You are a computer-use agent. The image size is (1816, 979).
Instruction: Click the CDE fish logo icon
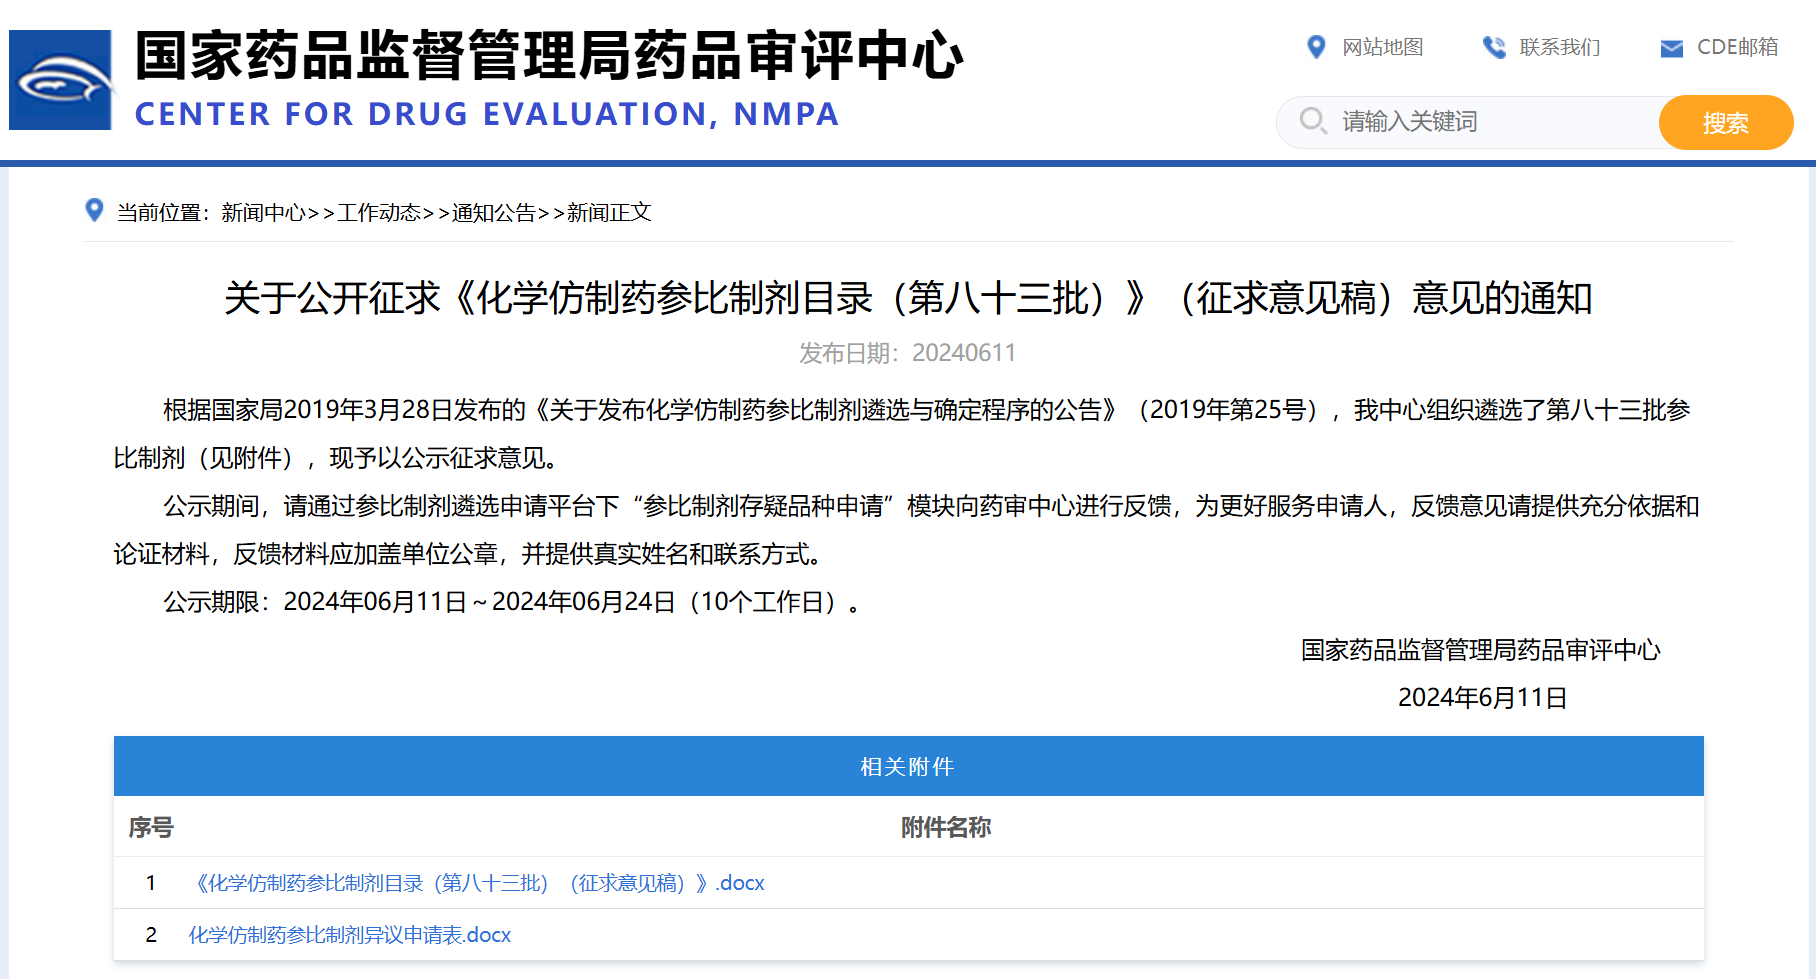click(x=61, y=80)
